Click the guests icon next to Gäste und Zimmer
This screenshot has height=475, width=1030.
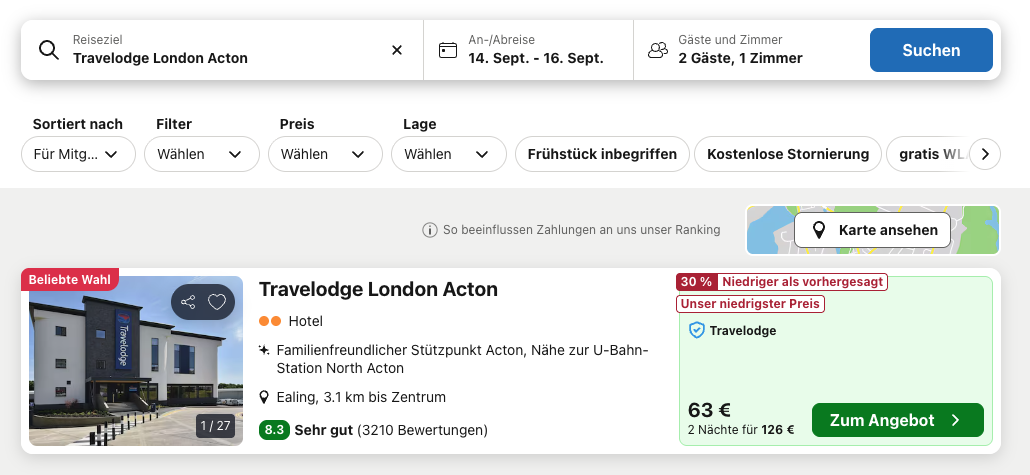click(x=658, y=50)
